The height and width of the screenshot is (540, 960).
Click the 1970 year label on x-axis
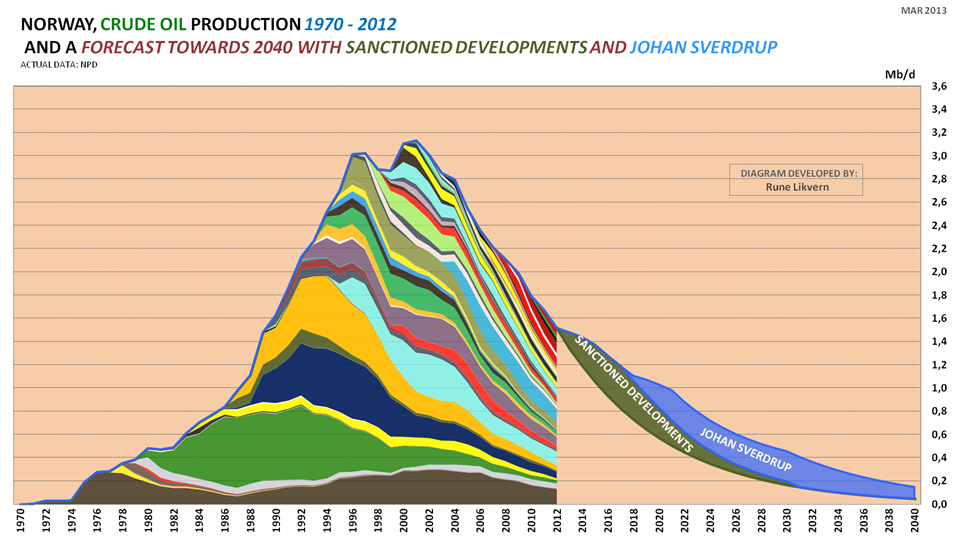(21, 521)
